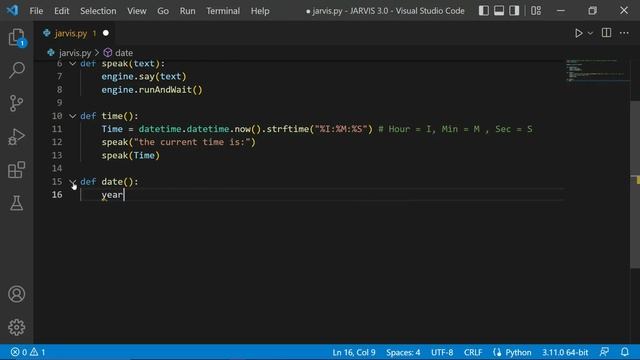Screen dimensions: 640x360
Task: Open the Manage gear menu
Action: tap(16, 327)
